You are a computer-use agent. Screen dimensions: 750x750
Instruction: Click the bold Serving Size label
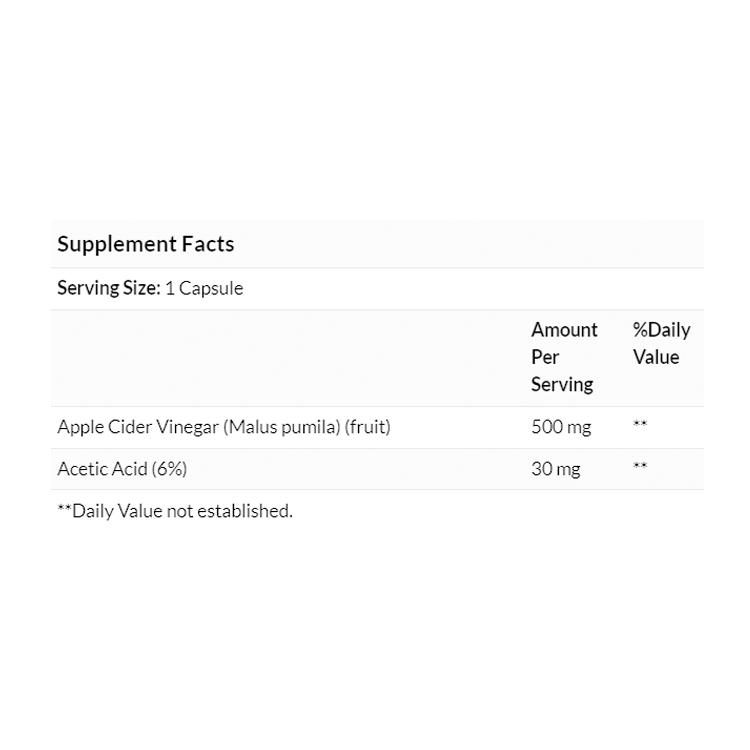coord(108,289)
